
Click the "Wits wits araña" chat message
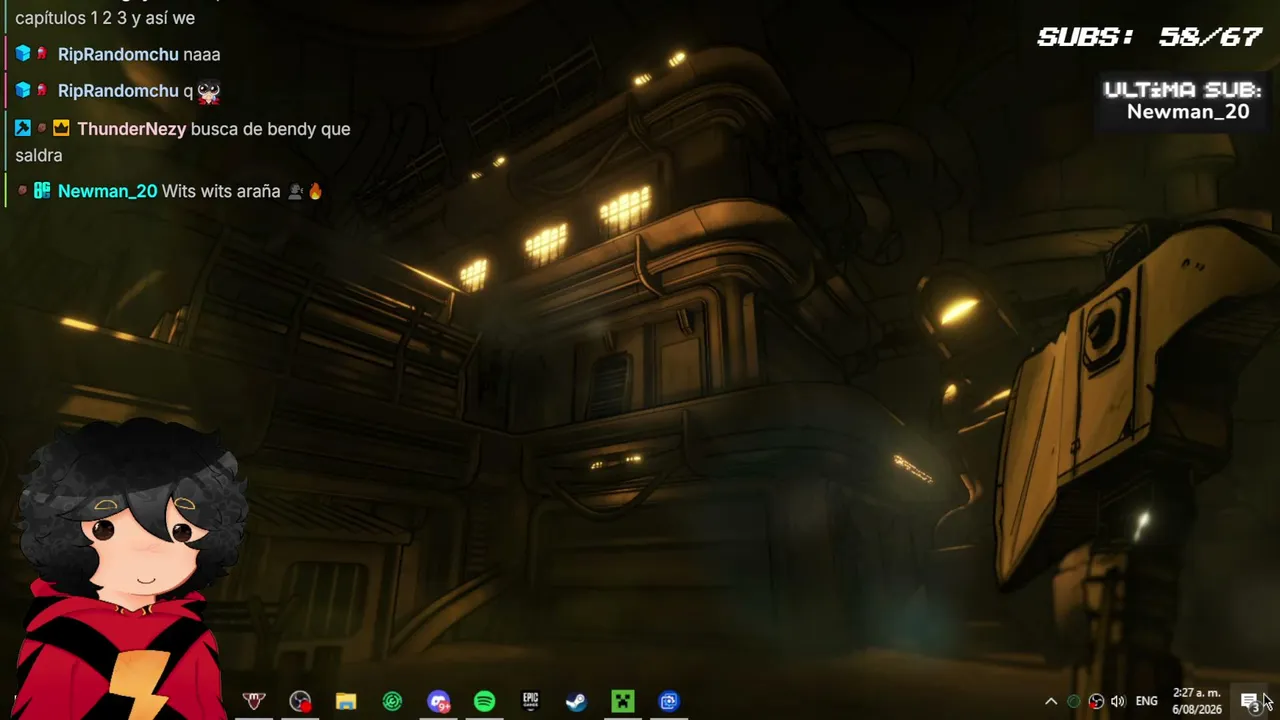[221, 191]
